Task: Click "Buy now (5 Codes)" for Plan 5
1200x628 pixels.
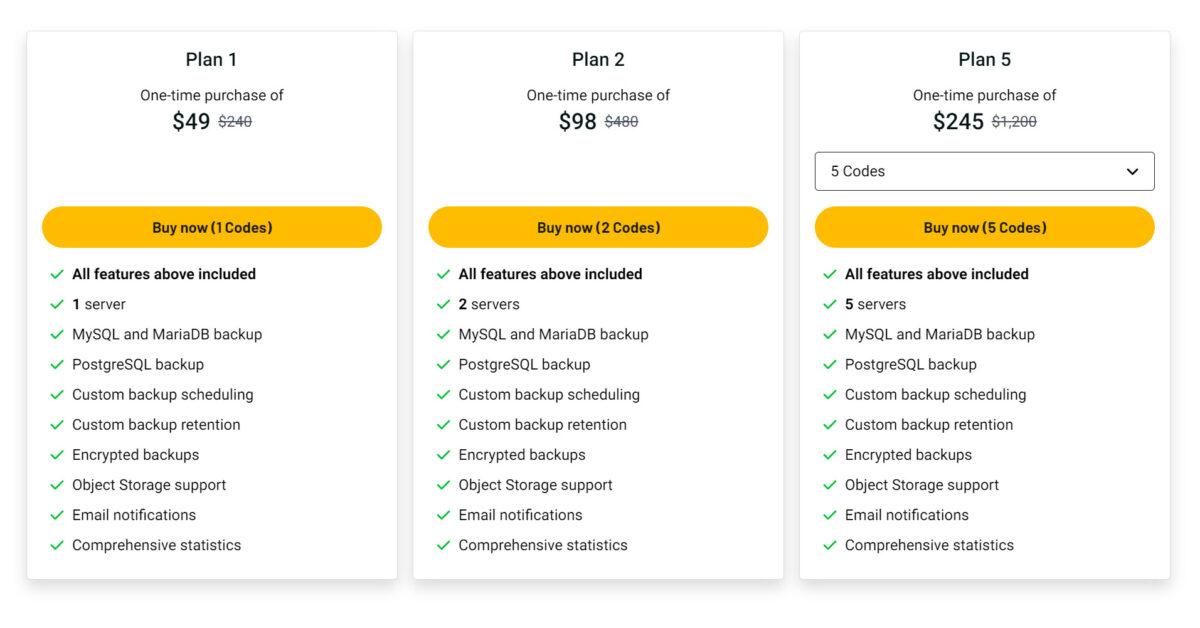Action: (984, 227)
